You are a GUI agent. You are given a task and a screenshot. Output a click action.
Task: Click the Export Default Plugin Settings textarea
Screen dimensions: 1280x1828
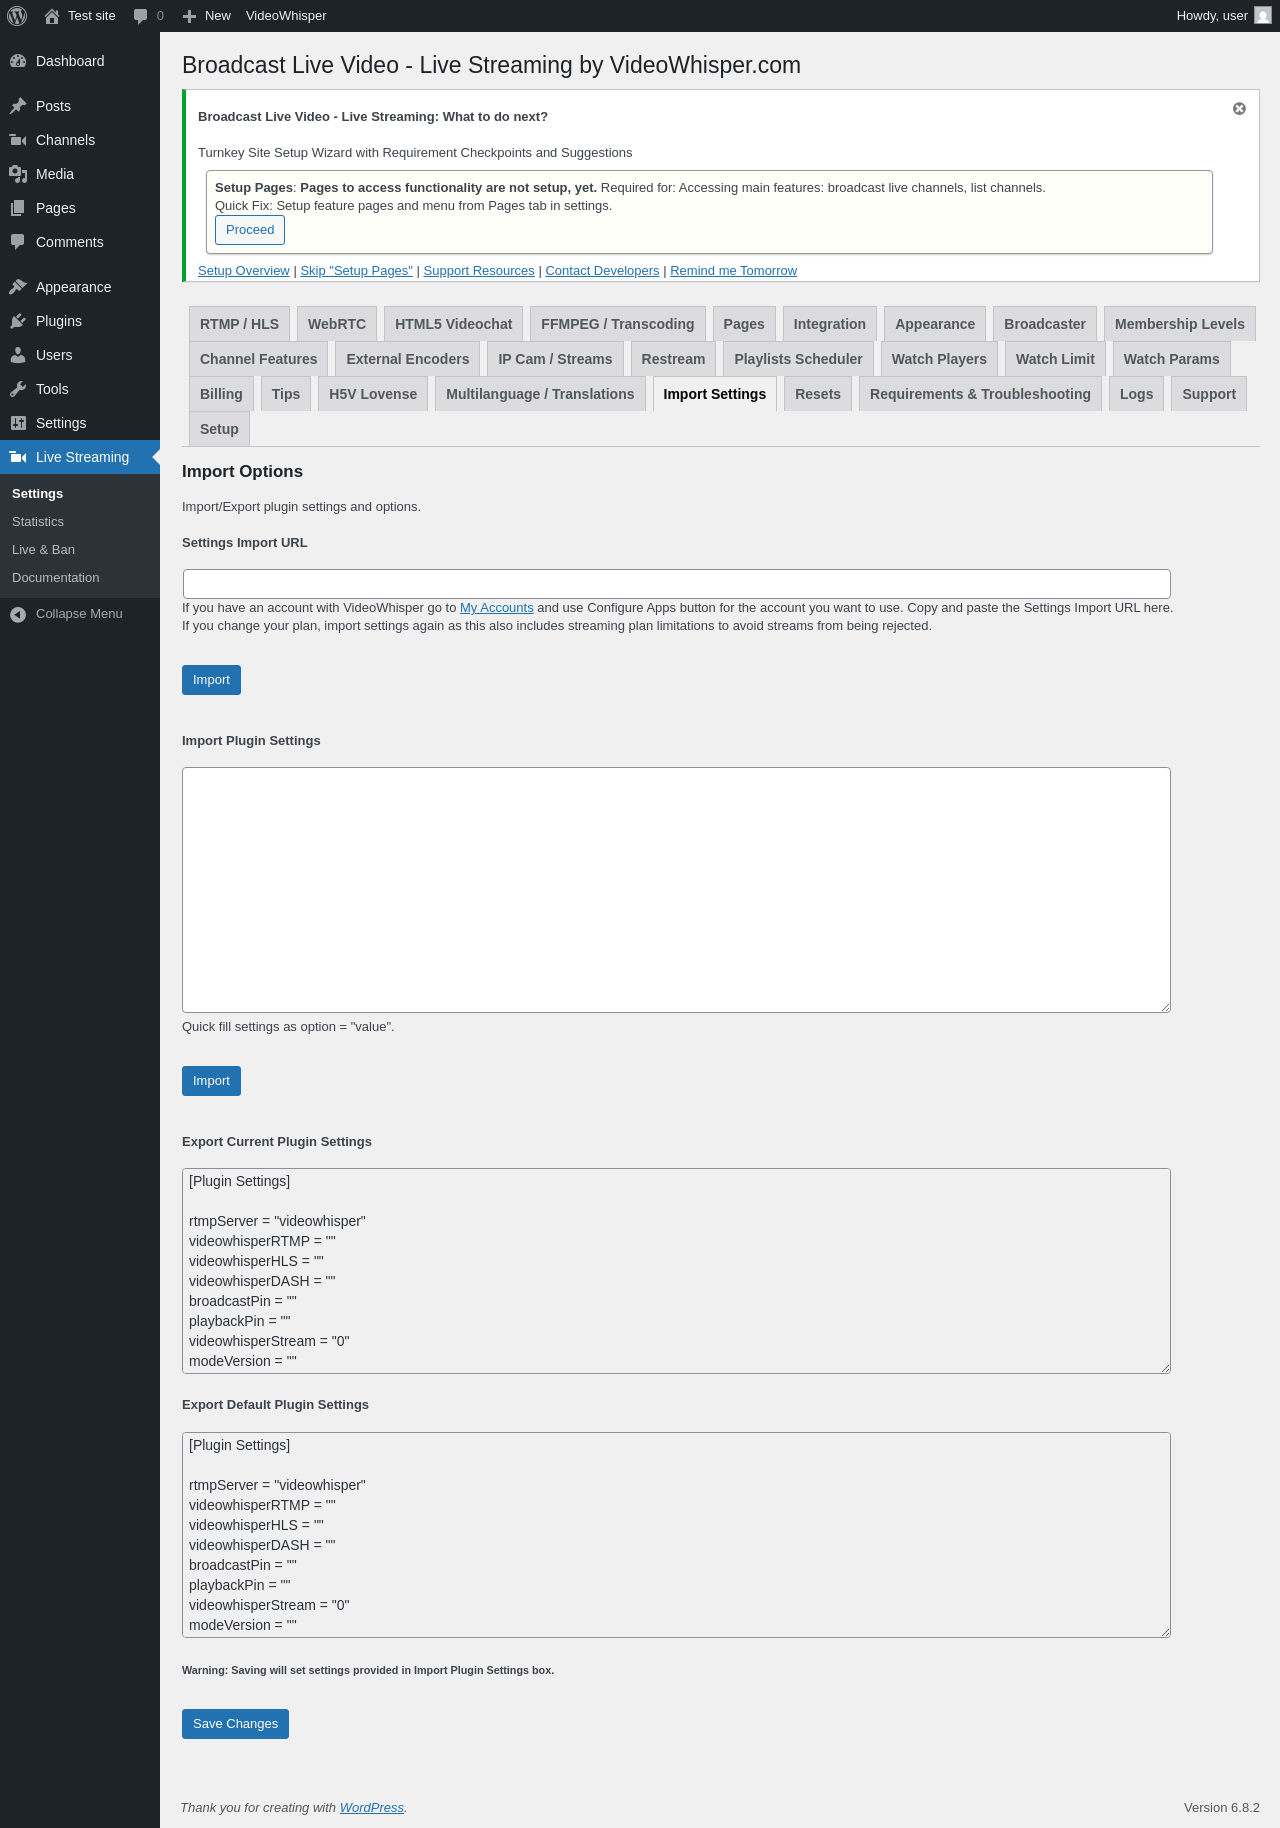(676, 1535)
